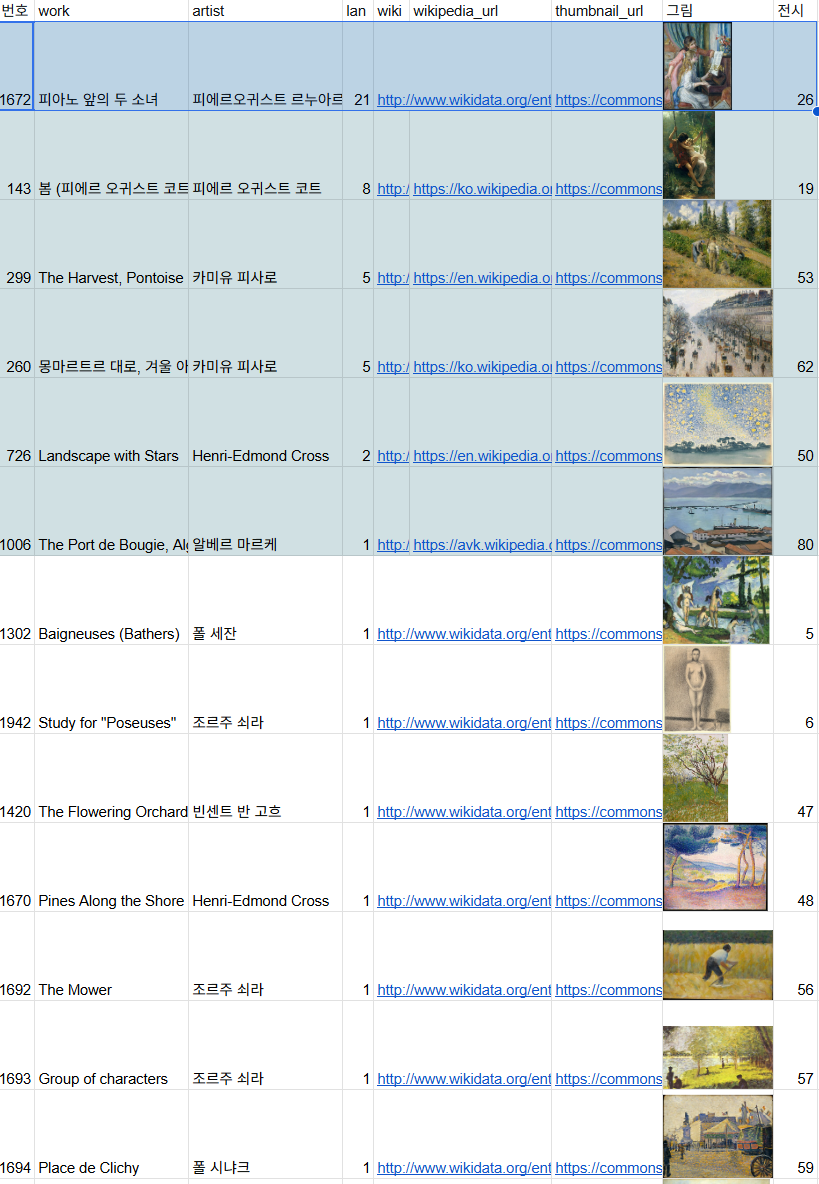Open en.wikipedia link for The Harvest, Pontoise
The height and width of the screenshot is (1184, 819).
pyautogui.click(x=482, y=278)
